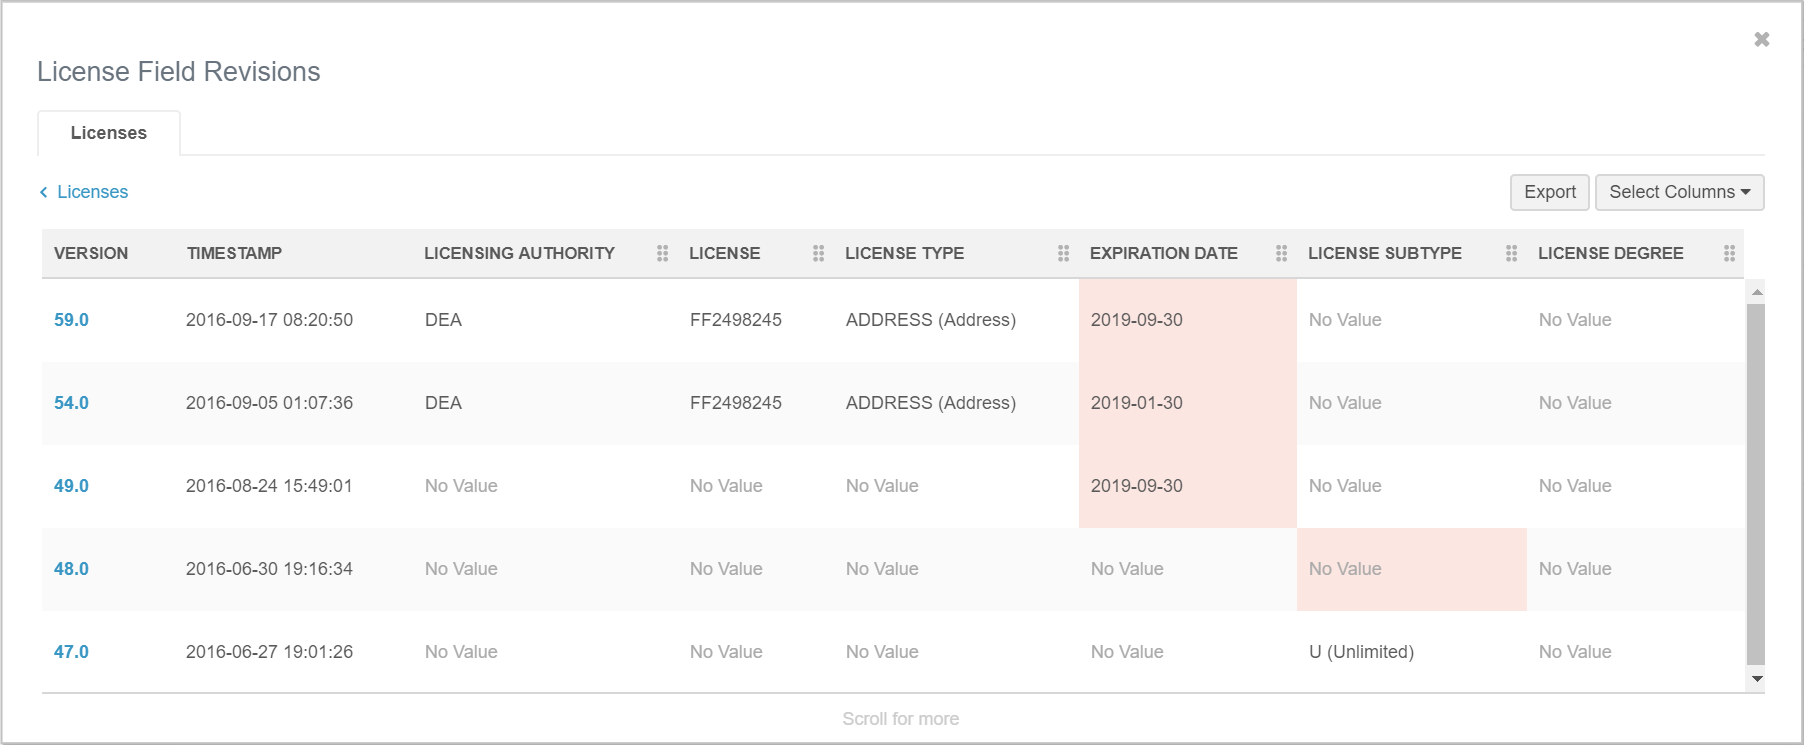Open the Select Columns dropdown
Screen dimensions: 1804x745
click(x=1679, y=192)
